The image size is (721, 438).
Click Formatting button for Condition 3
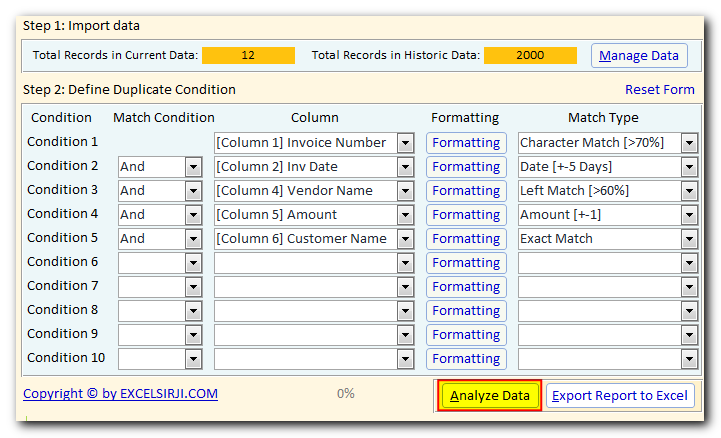coord(466,191)
